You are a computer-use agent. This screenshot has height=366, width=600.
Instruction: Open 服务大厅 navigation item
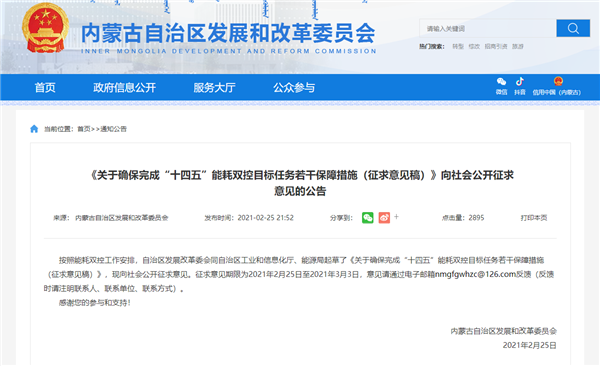point(214,88)
